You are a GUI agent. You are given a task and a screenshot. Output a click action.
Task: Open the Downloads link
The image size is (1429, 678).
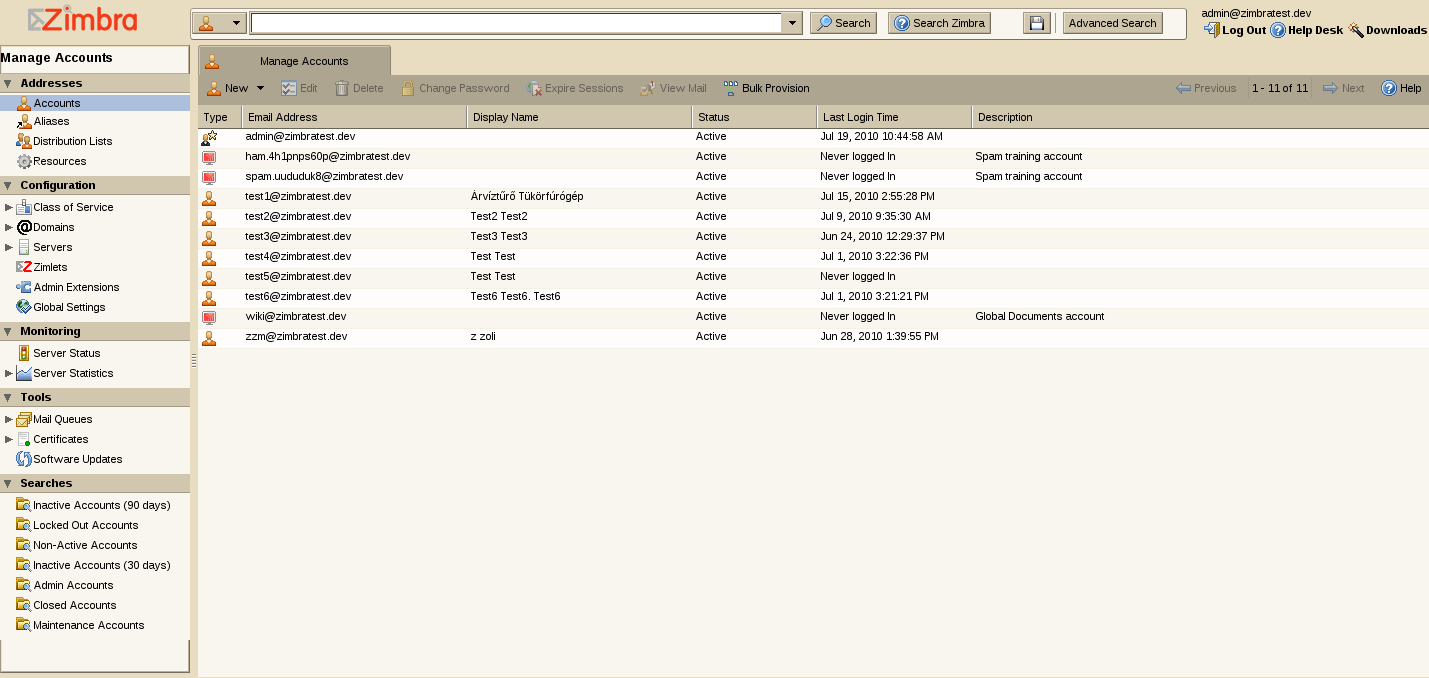(x=1387, y=30)
